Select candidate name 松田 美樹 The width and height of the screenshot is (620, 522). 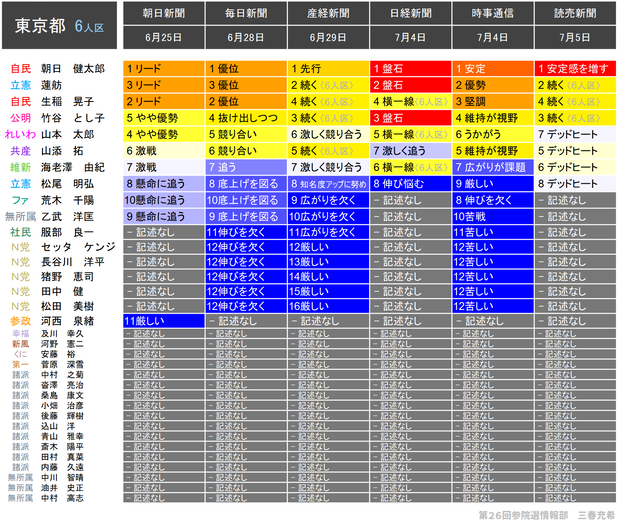[67, 306]
